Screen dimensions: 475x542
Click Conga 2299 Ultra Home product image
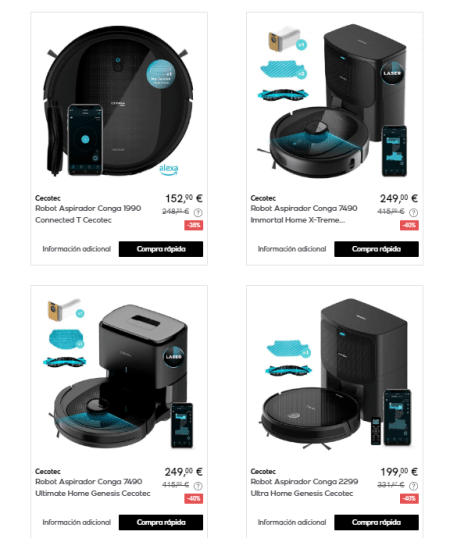tap(334, 374)
